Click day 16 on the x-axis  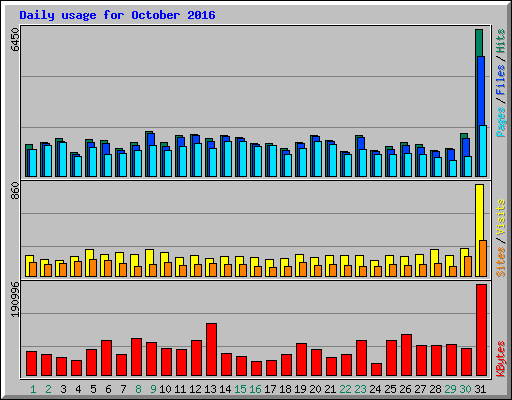point(255,389)
